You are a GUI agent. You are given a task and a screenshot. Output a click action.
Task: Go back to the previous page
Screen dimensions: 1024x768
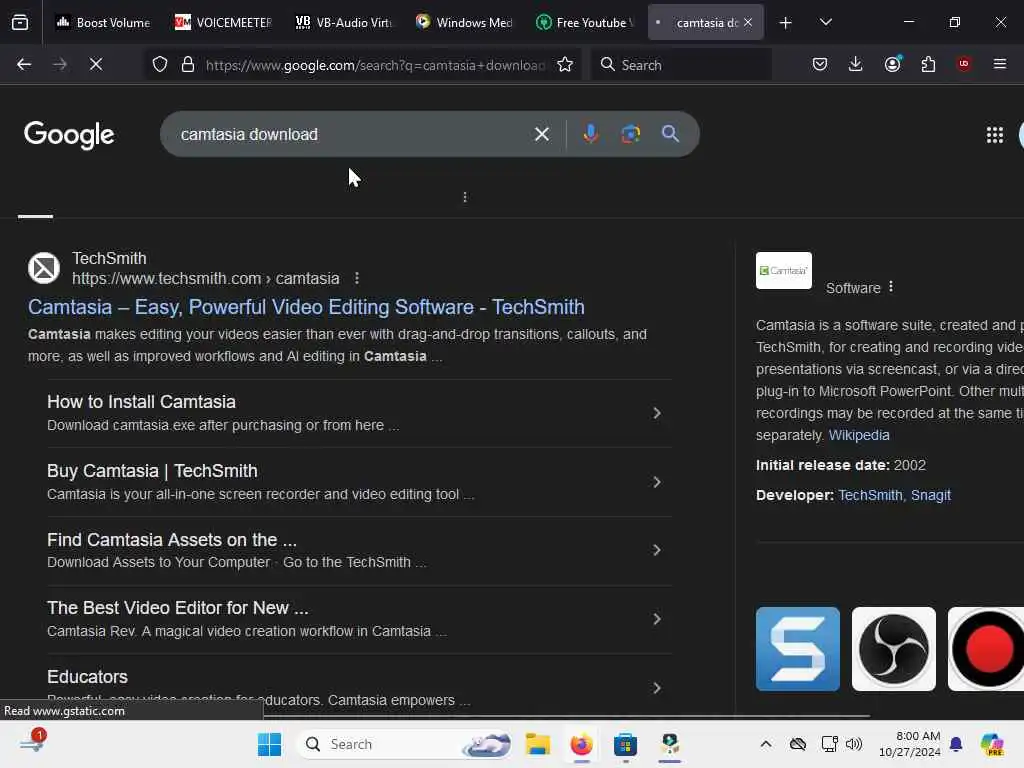[24, 64]
